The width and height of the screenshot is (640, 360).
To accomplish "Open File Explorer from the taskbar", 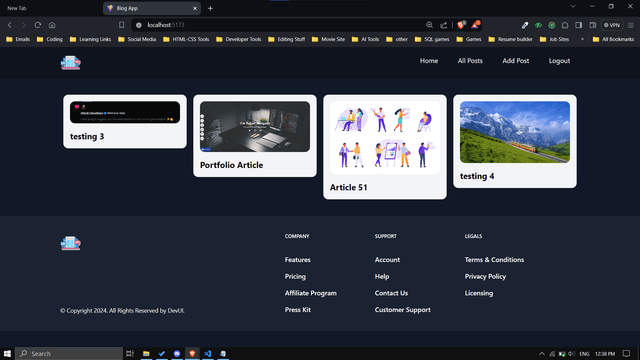I will pyautogui.click(x=146, y=353).
